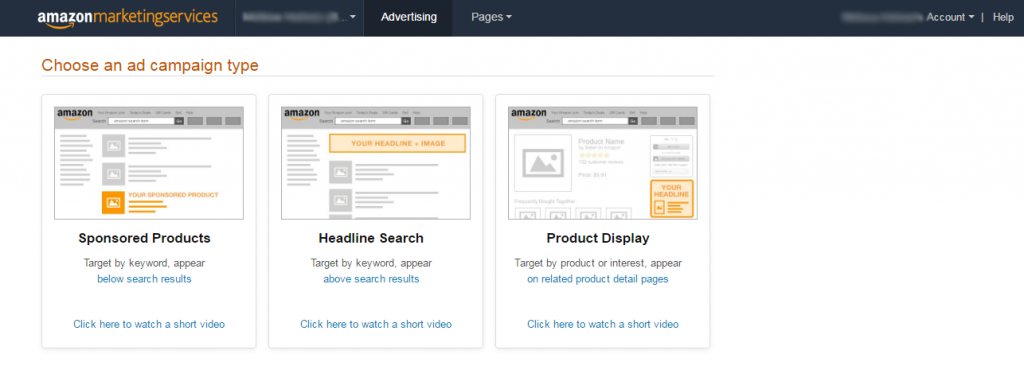Watch the short video for Sponsored Products
This screenshot has width=1024, height=366.
tap(149, 324)
